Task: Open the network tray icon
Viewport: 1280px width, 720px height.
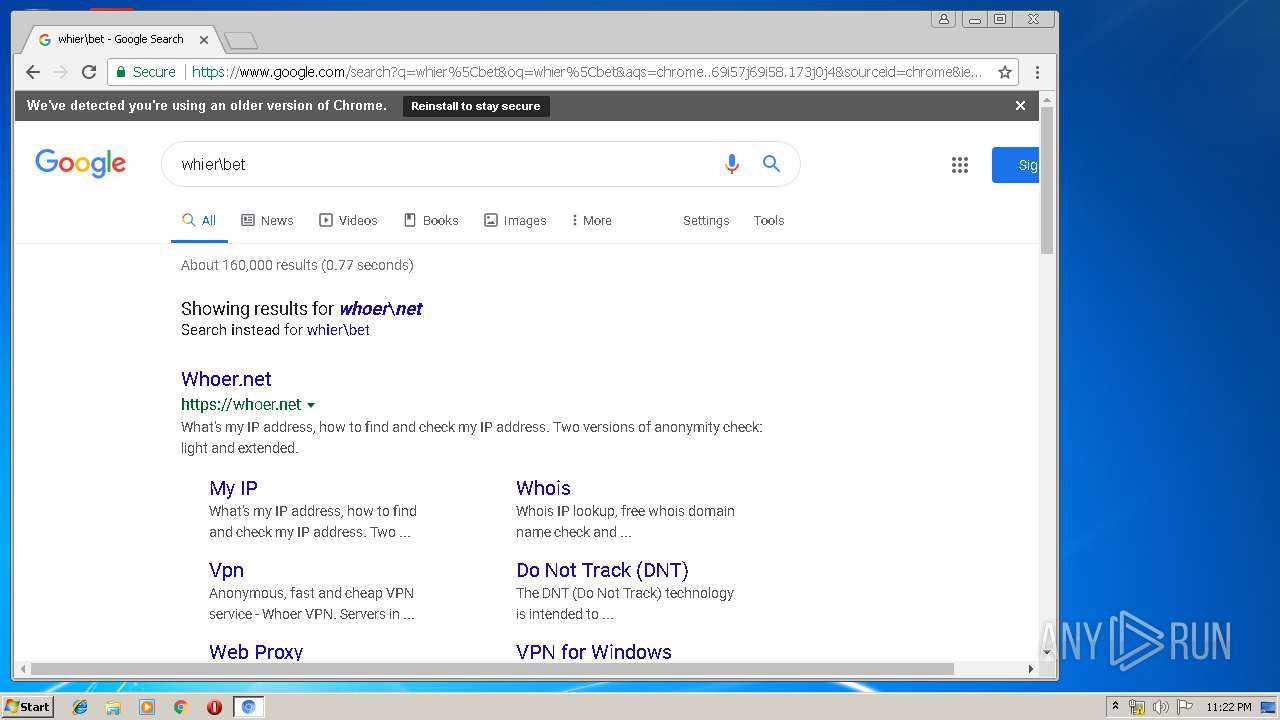Action: [x=1137, y=707]
